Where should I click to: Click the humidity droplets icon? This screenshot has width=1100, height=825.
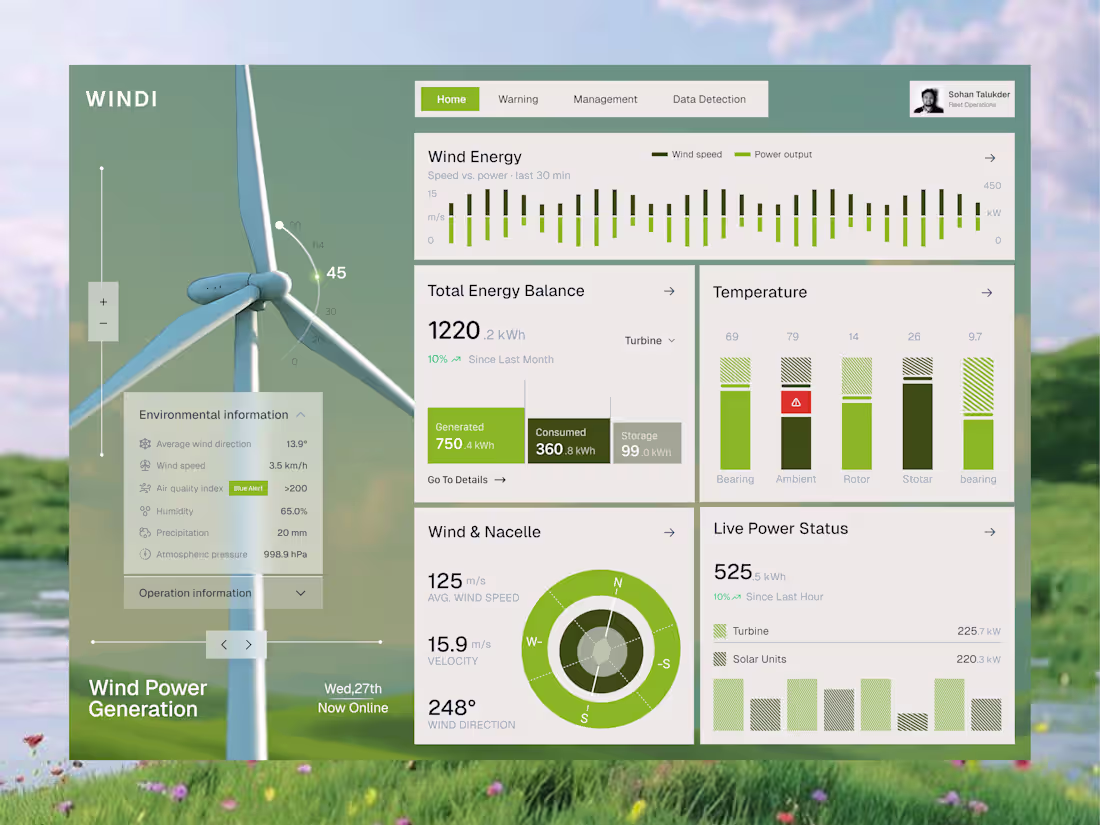[x=145, y=511]
